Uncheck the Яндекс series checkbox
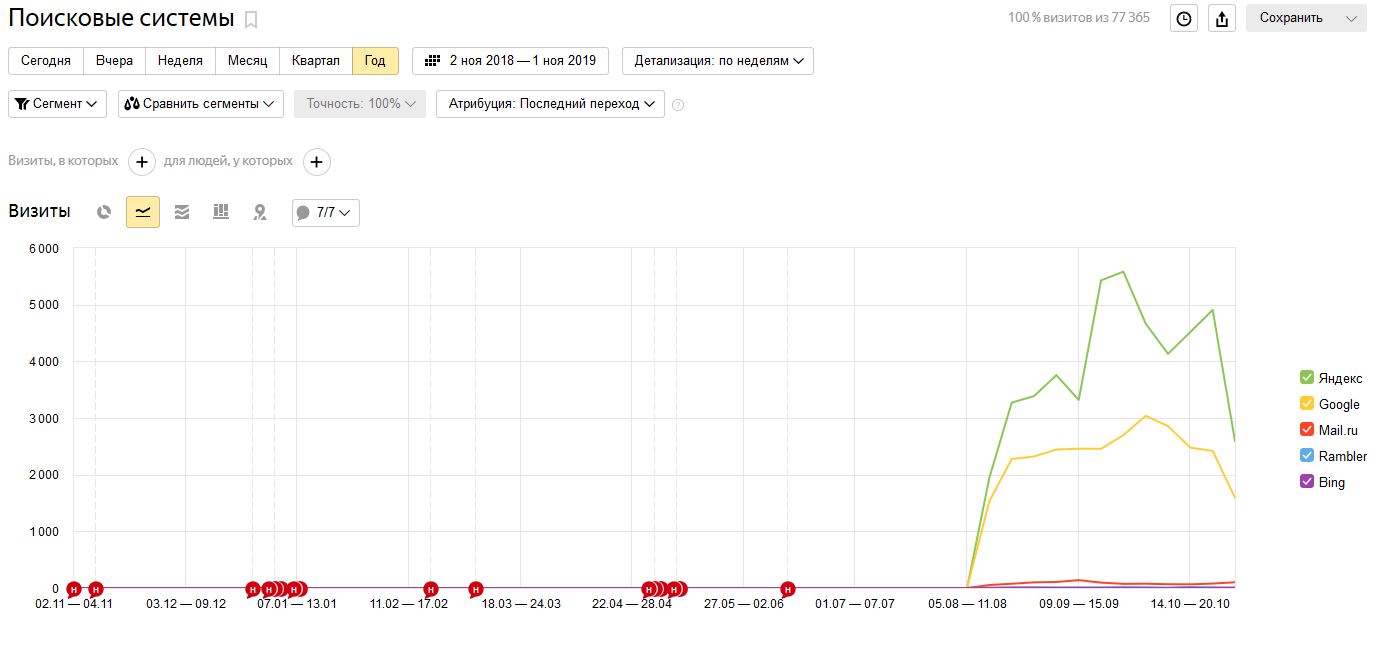 coord(1306,378)
